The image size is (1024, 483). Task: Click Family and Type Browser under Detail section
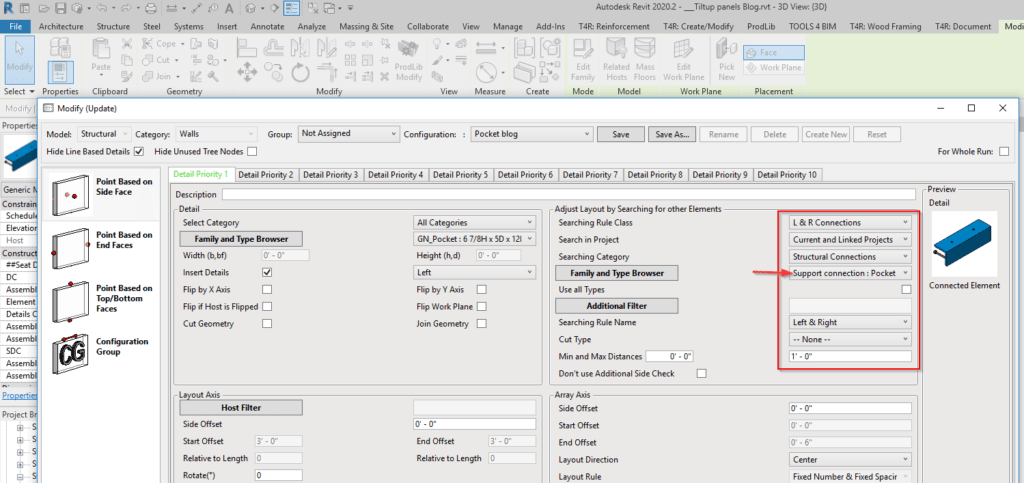tap(240, 239)
